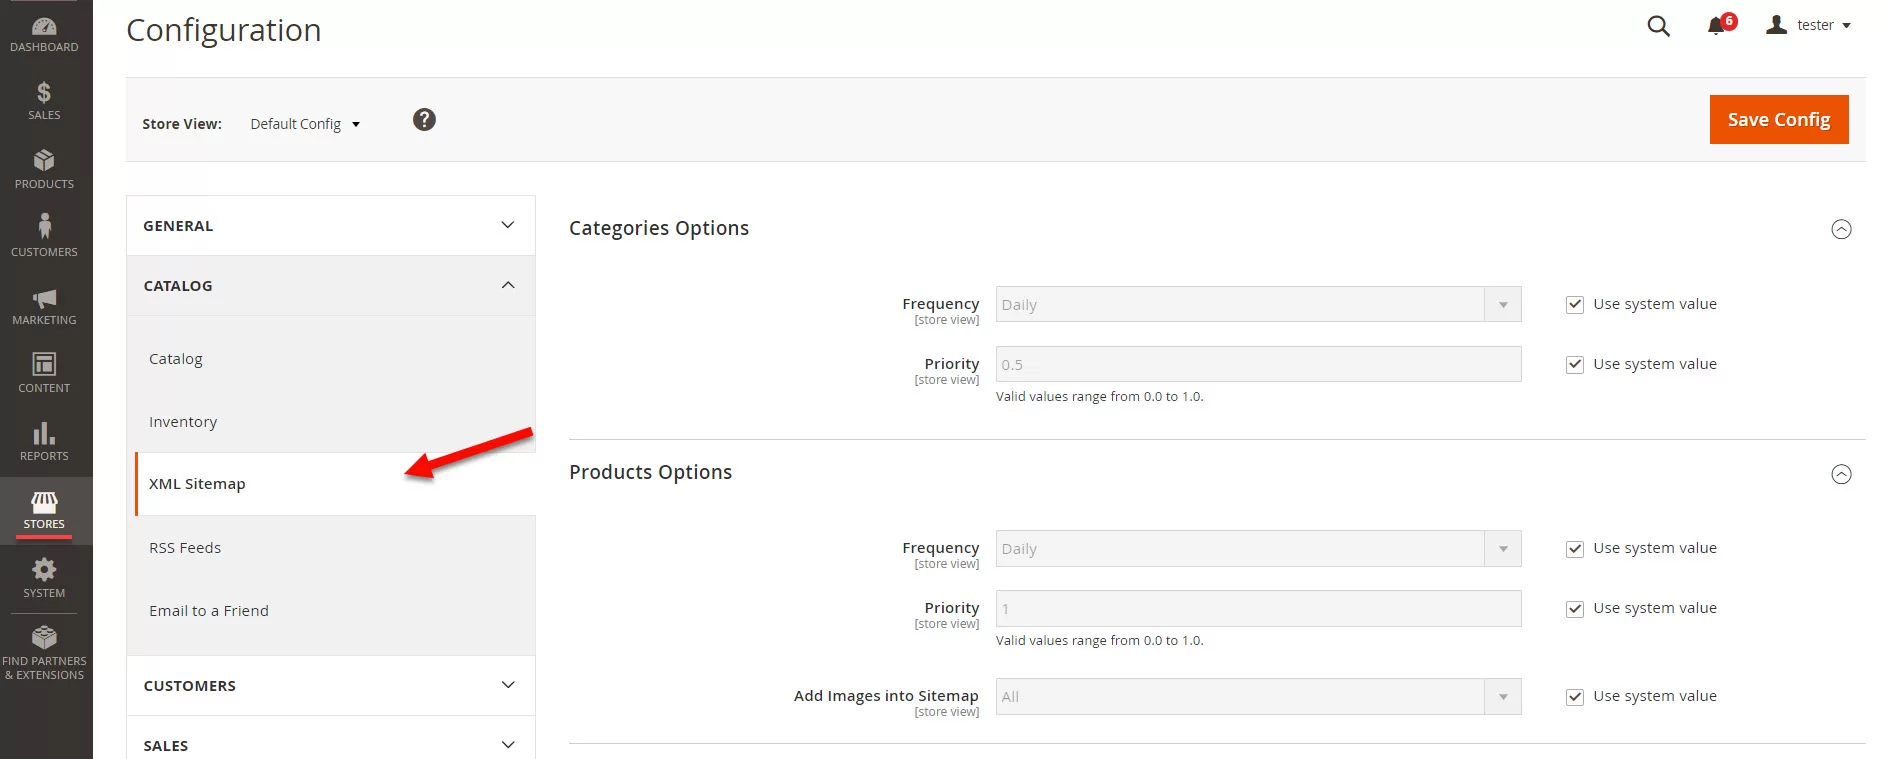The height and width of the screenshot is (759, 1884).
Task: Open the Marketing megaphone icon
Action: [44, 298]
